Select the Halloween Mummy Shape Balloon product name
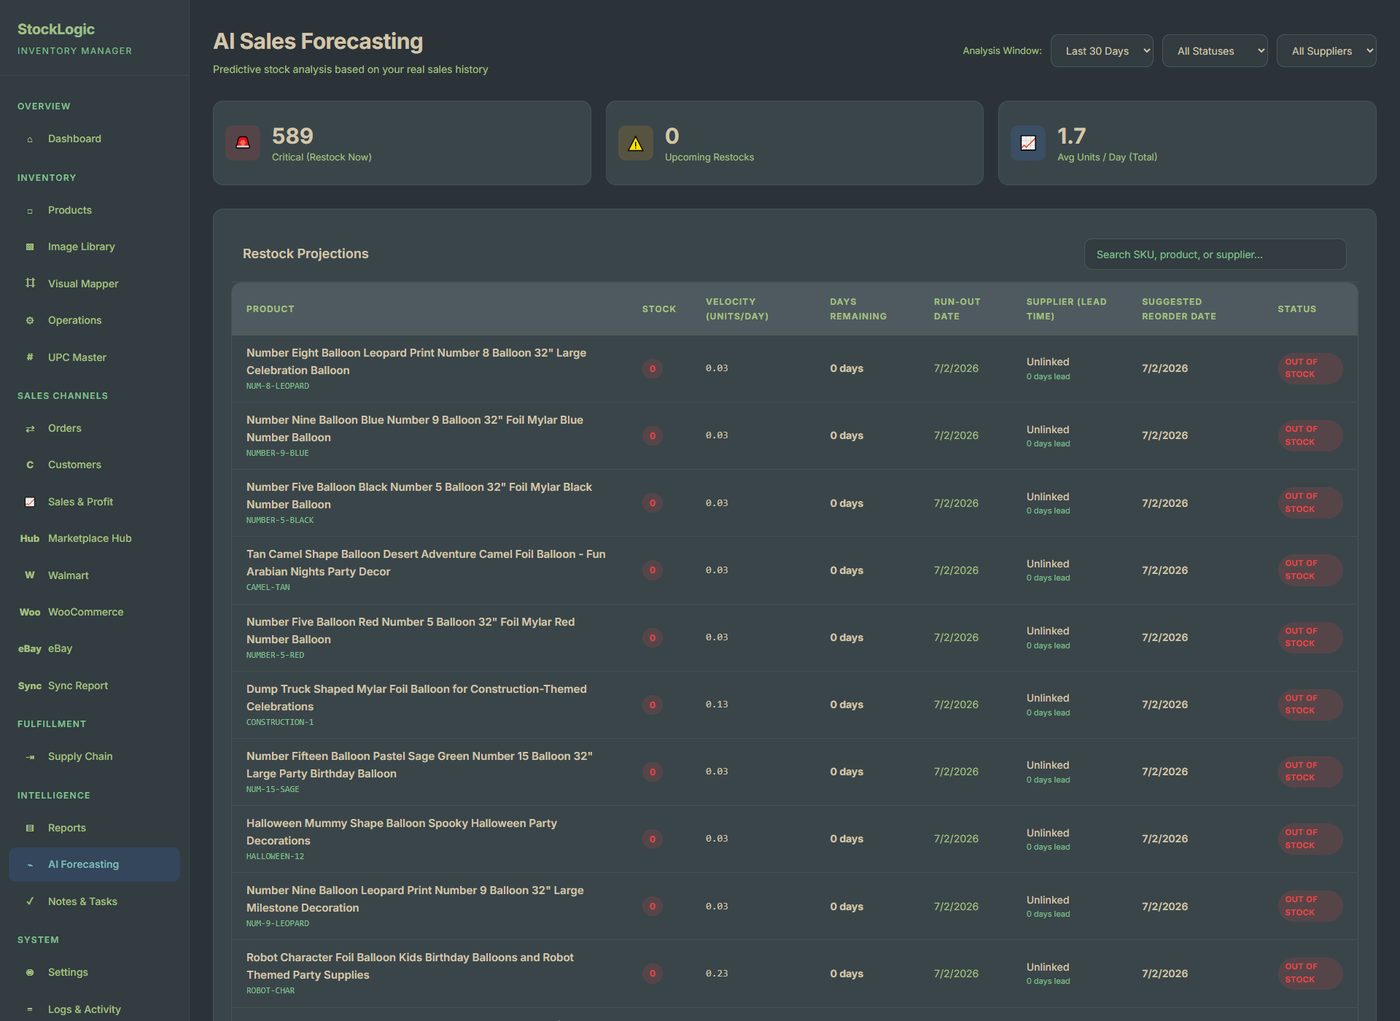Viewport: 1400px width, 1021px height. pos(402,832)
